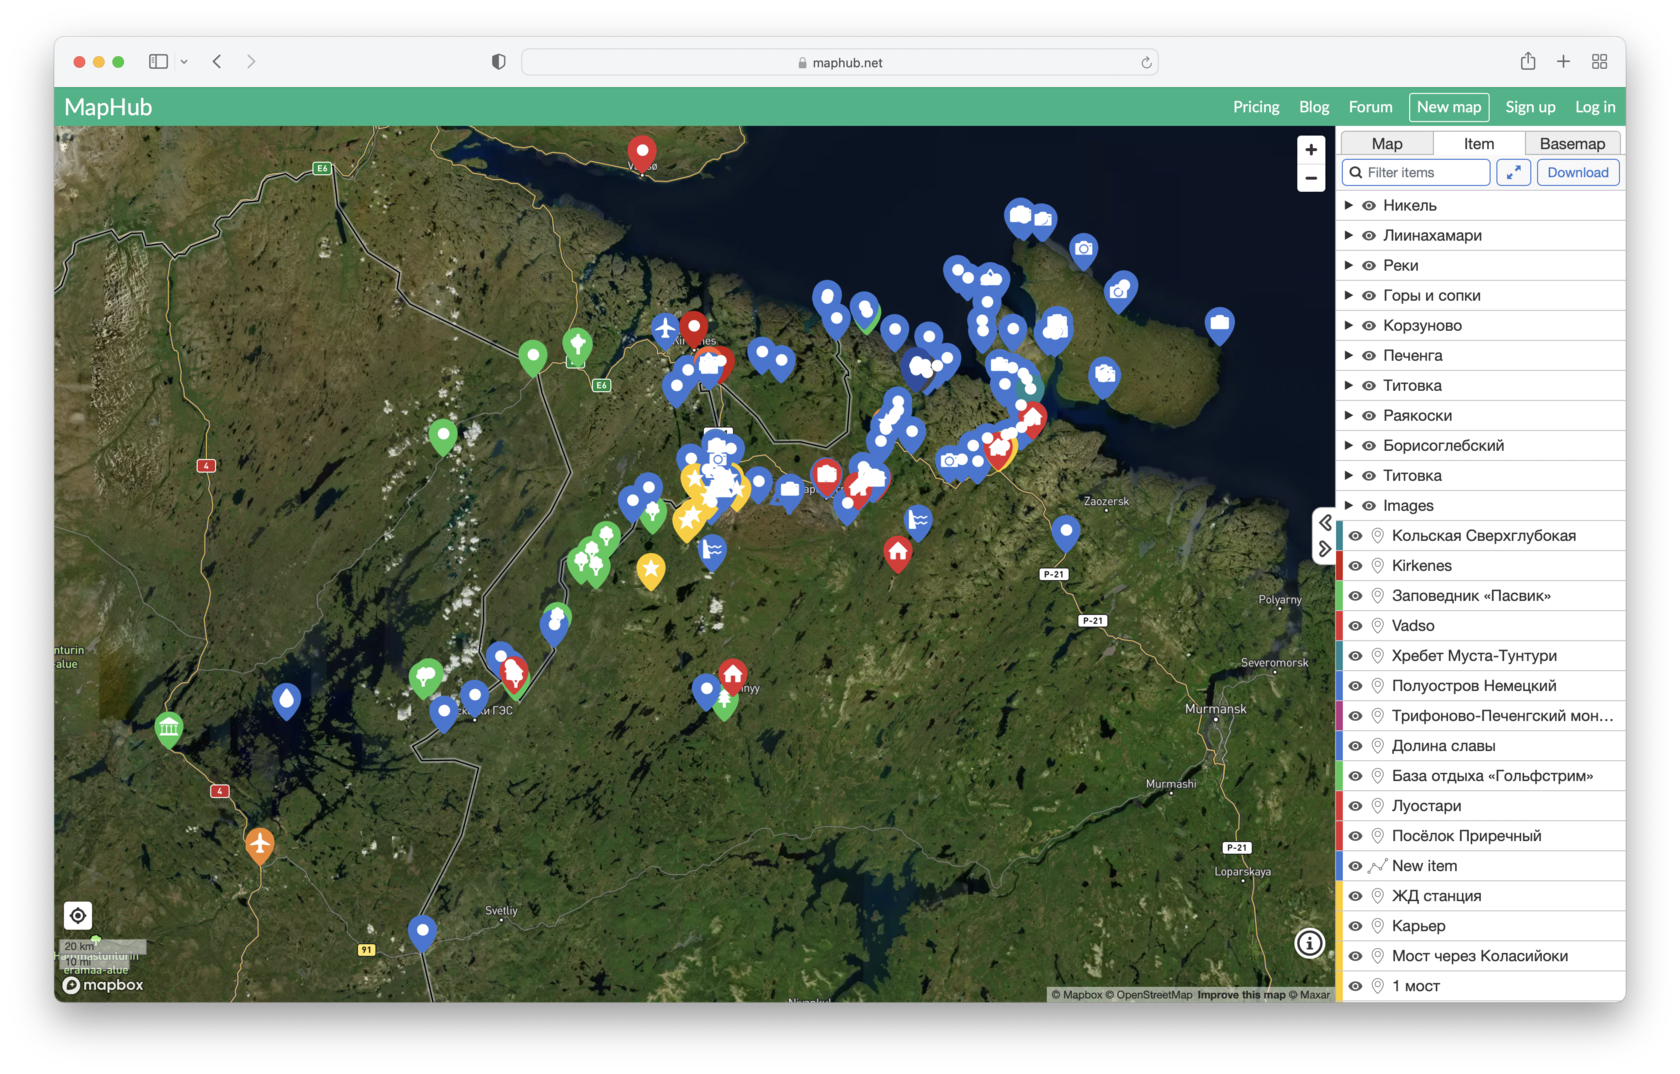Reload the page with the refresh icon

coord(1146,62)
